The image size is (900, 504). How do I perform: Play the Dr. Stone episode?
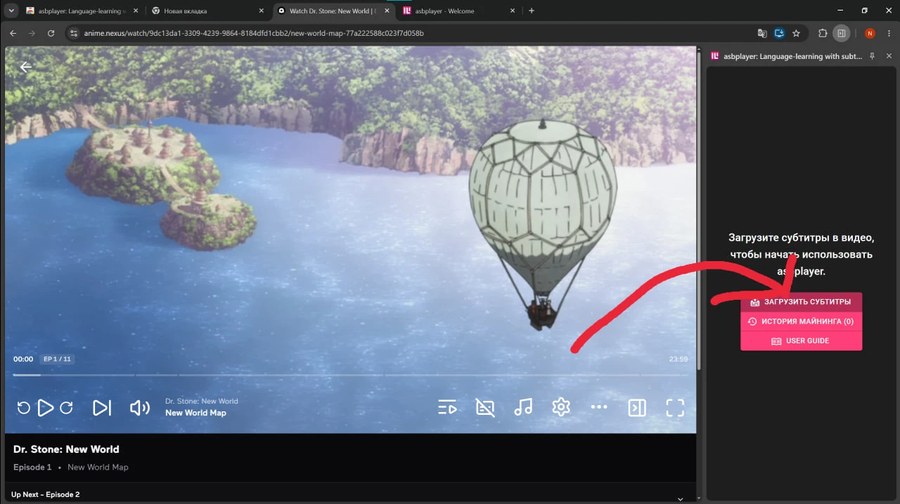[x=45, y=408]
